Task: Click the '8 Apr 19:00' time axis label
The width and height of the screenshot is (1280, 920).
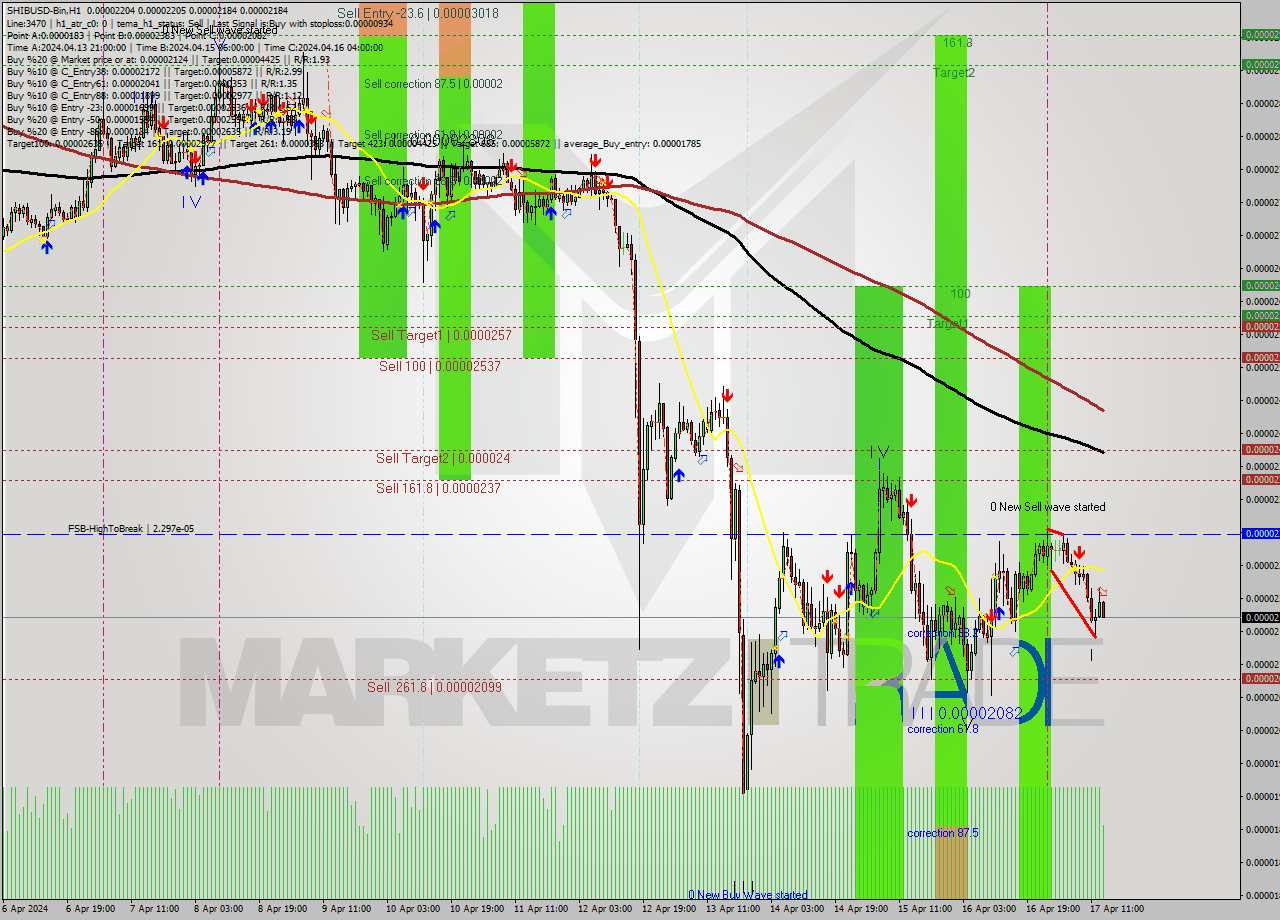Action: (283, 909)
